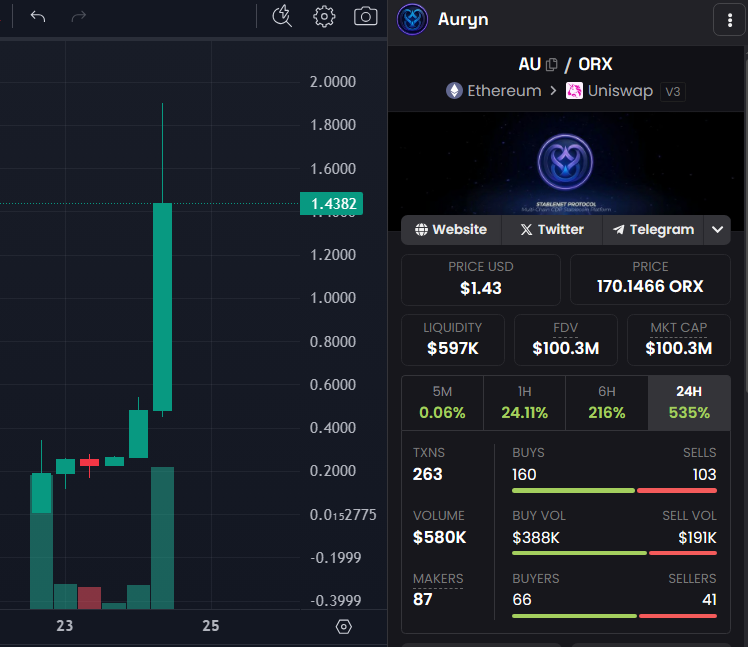
Task: Click the Uniswap unicorn icon
Action: [x=574, y=91]
